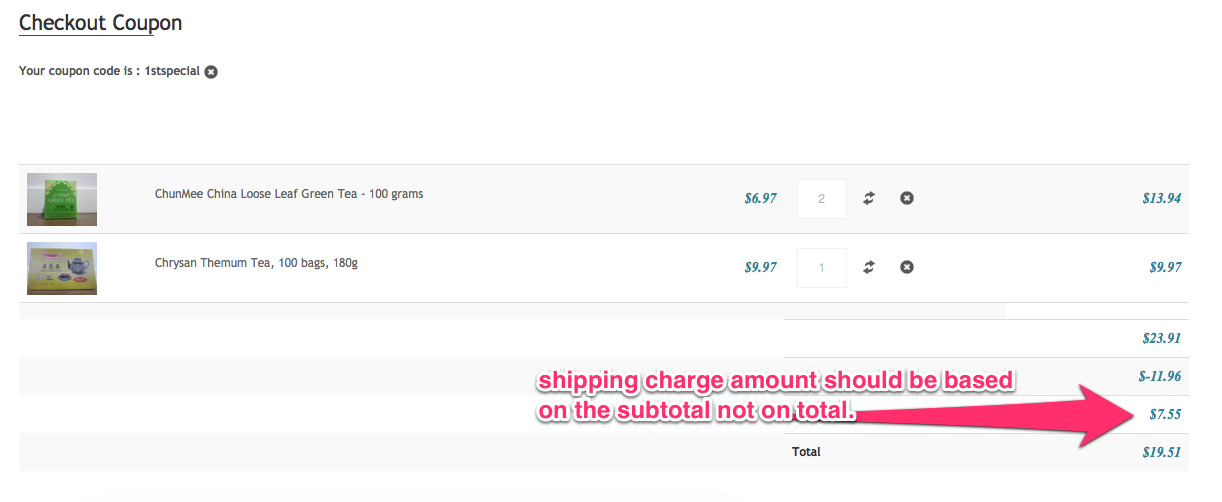Image resolution: width=1222 pixels, height=502 pixels.
Task: Click the Chrysan Themum Tea thumbnail
Action: [62, 268]
